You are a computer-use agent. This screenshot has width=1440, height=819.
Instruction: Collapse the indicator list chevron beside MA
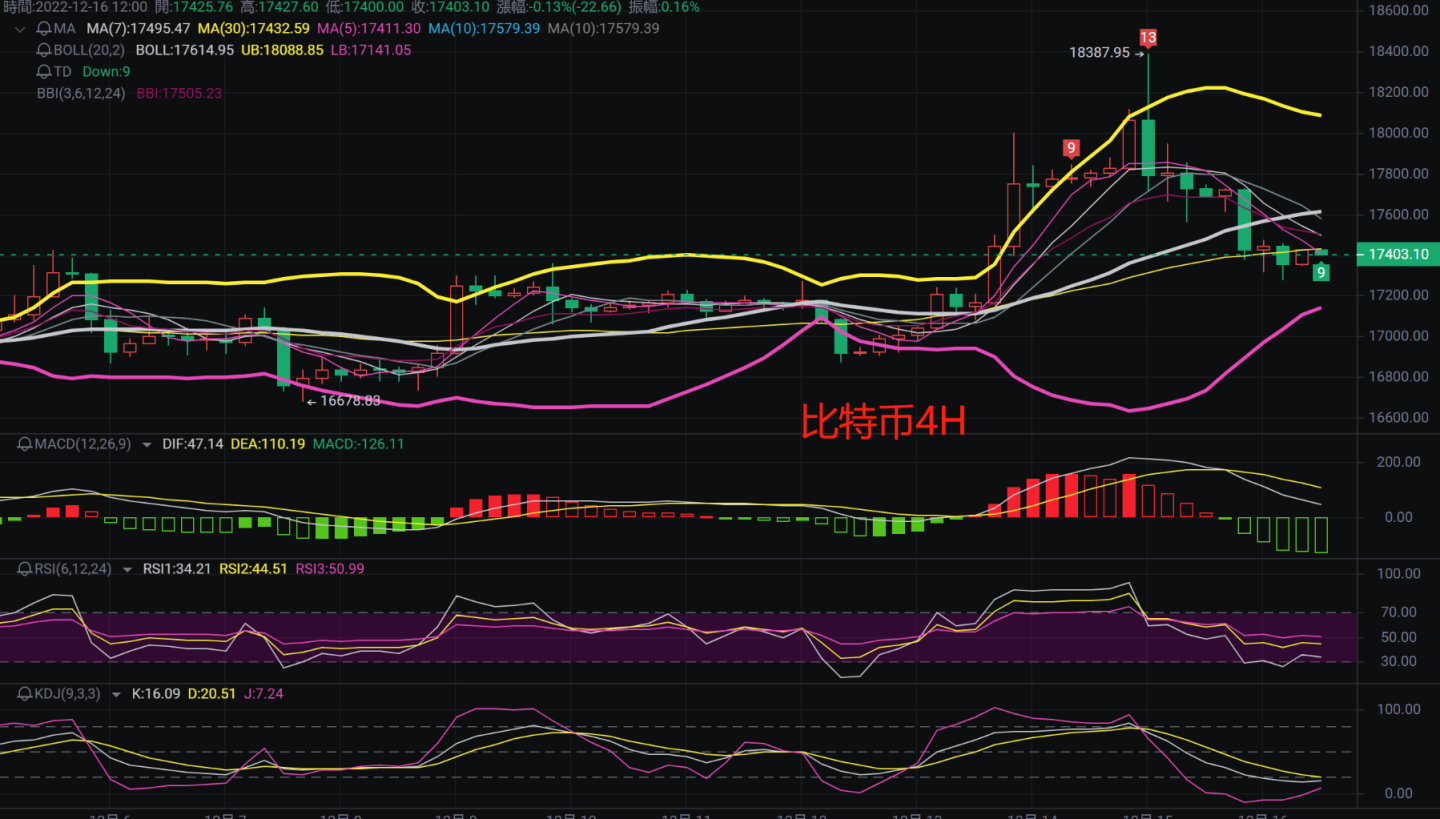[18, 28]
